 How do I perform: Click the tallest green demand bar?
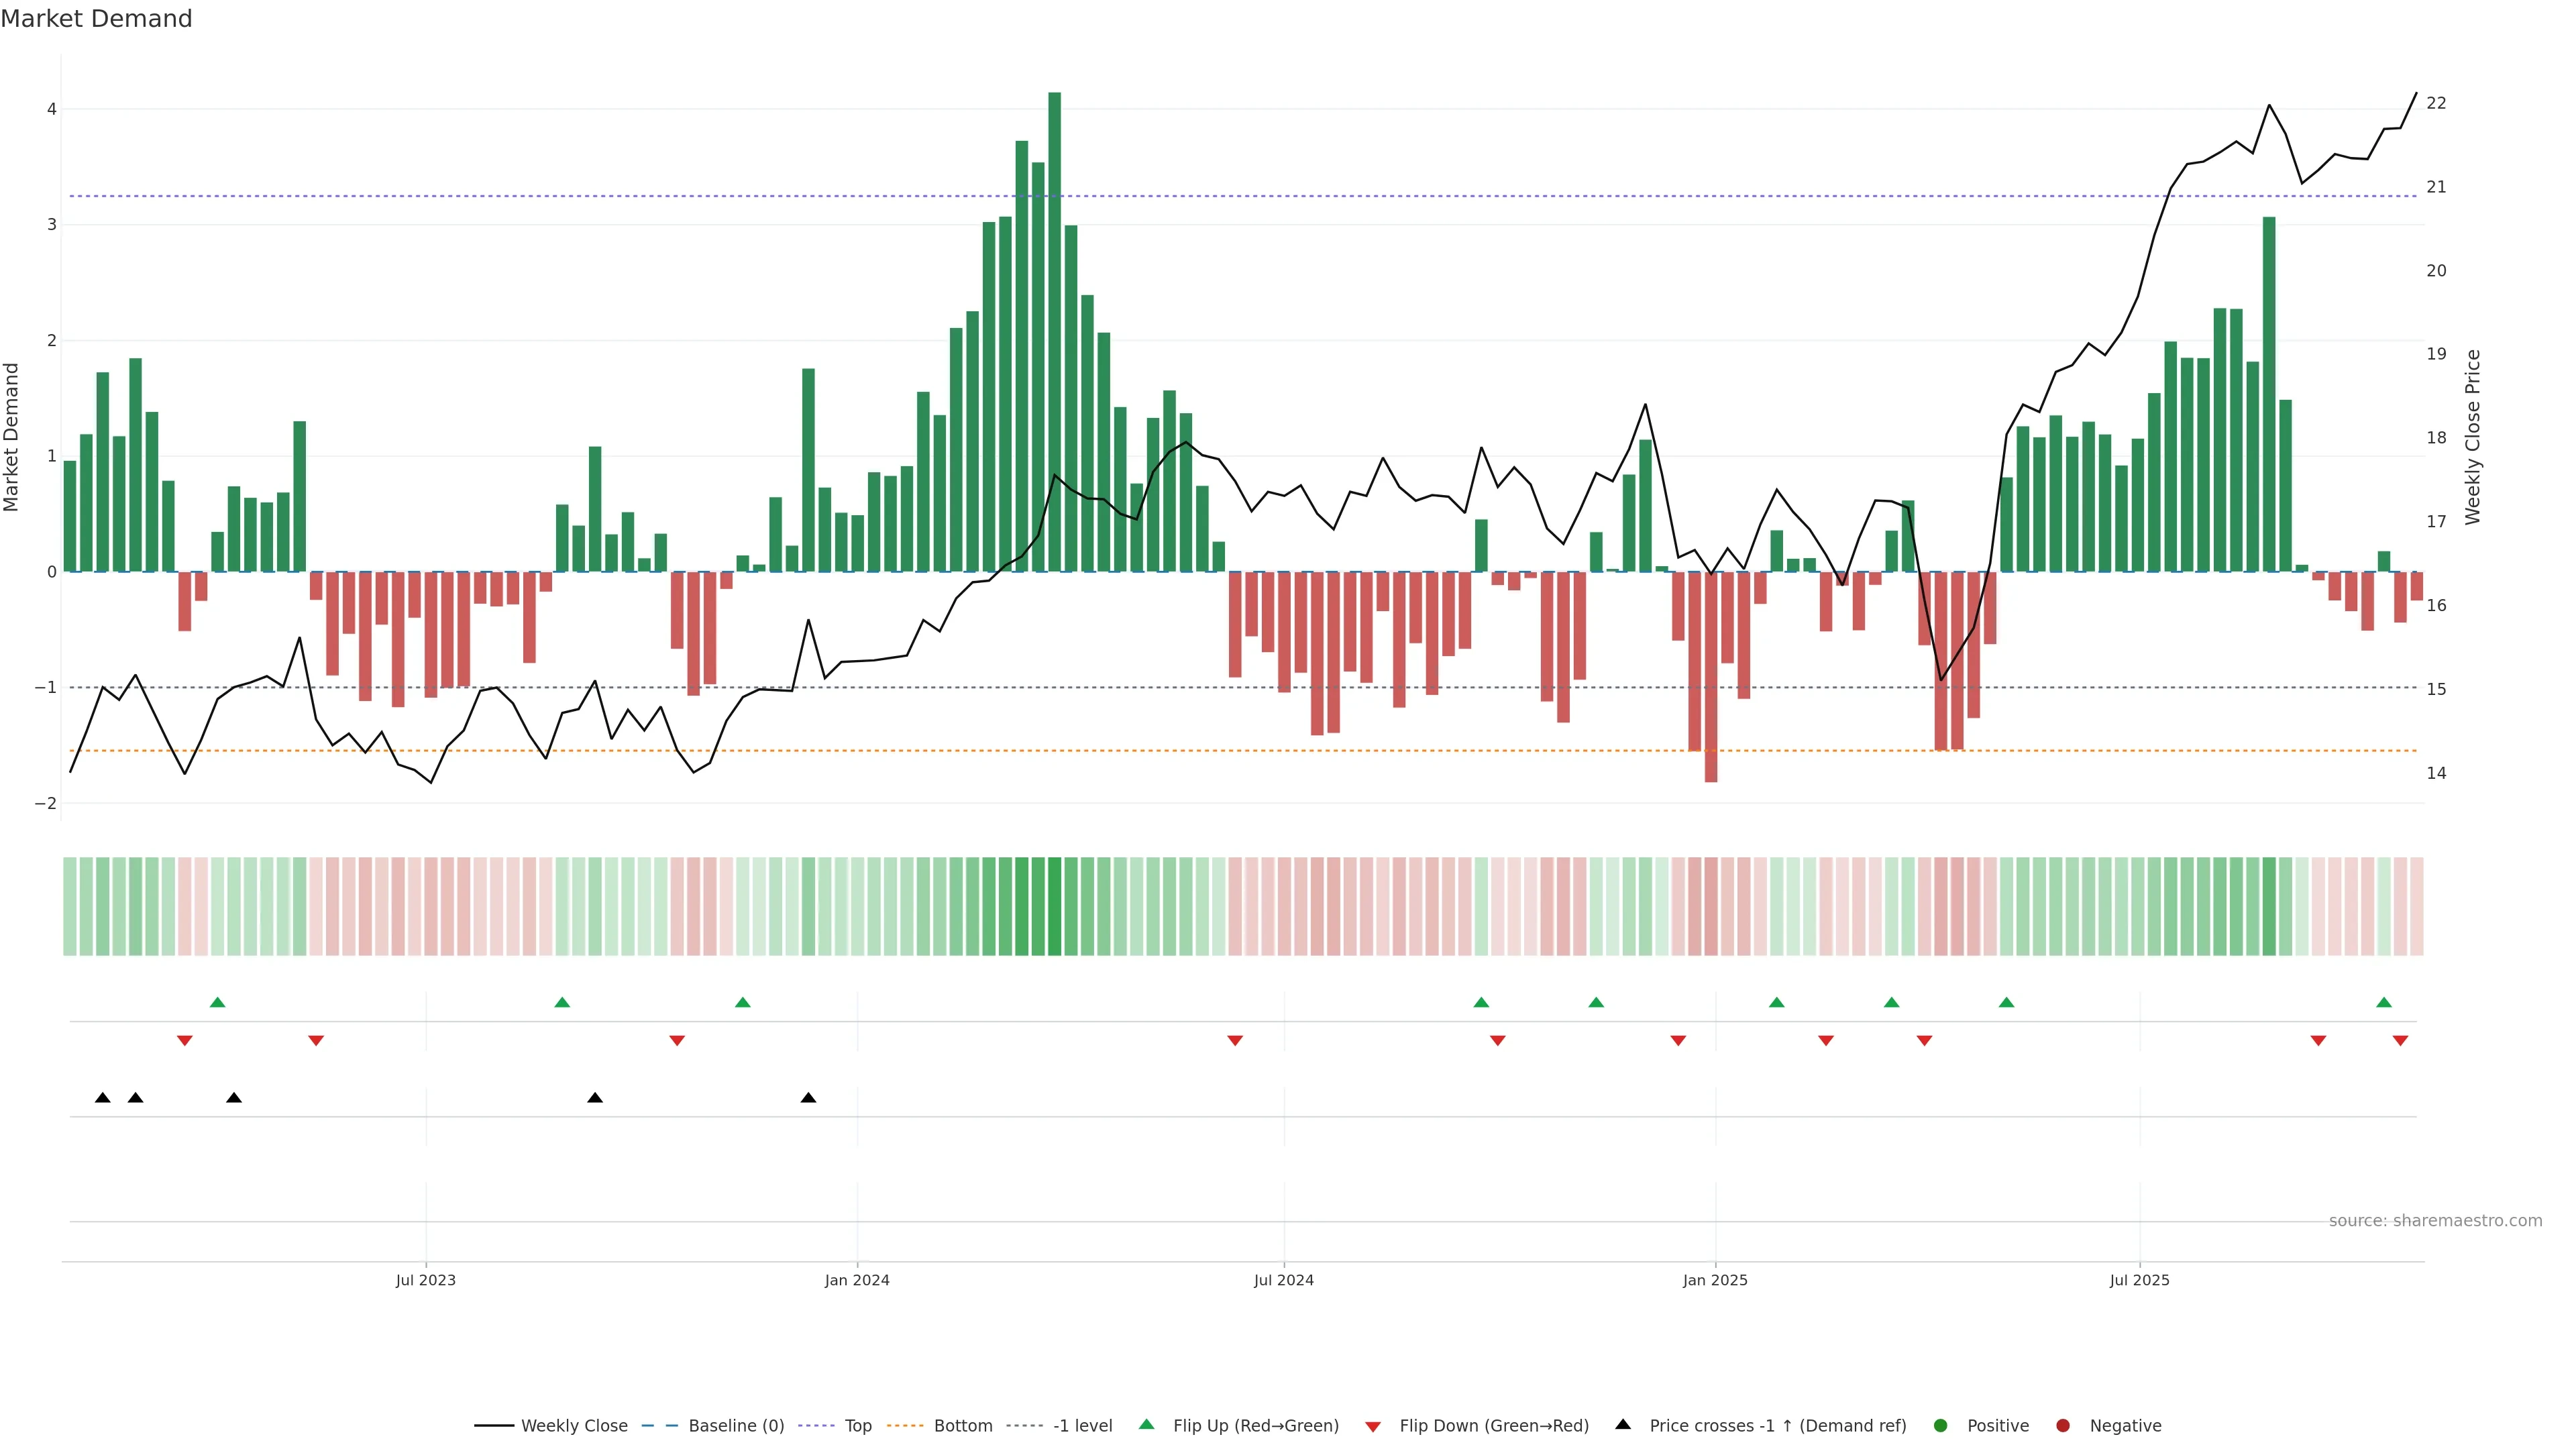(1054, 330)
